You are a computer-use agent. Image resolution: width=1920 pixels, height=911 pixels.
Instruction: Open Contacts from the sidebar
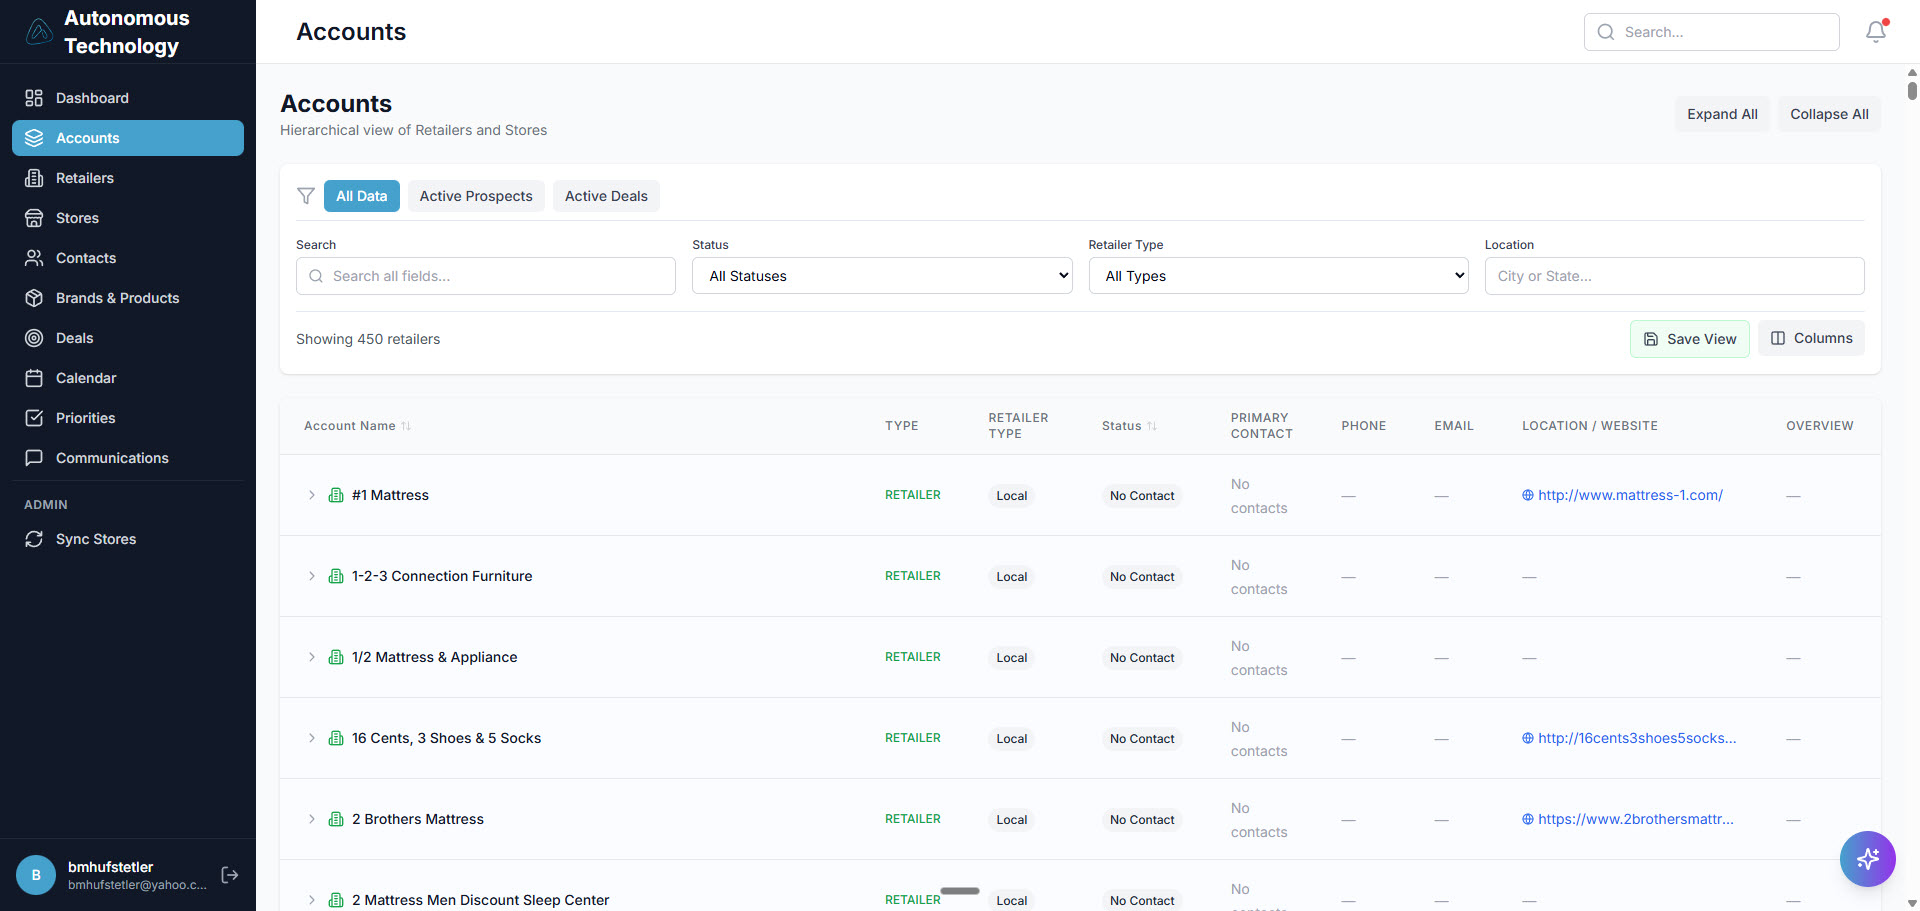[x=85, y=258]
